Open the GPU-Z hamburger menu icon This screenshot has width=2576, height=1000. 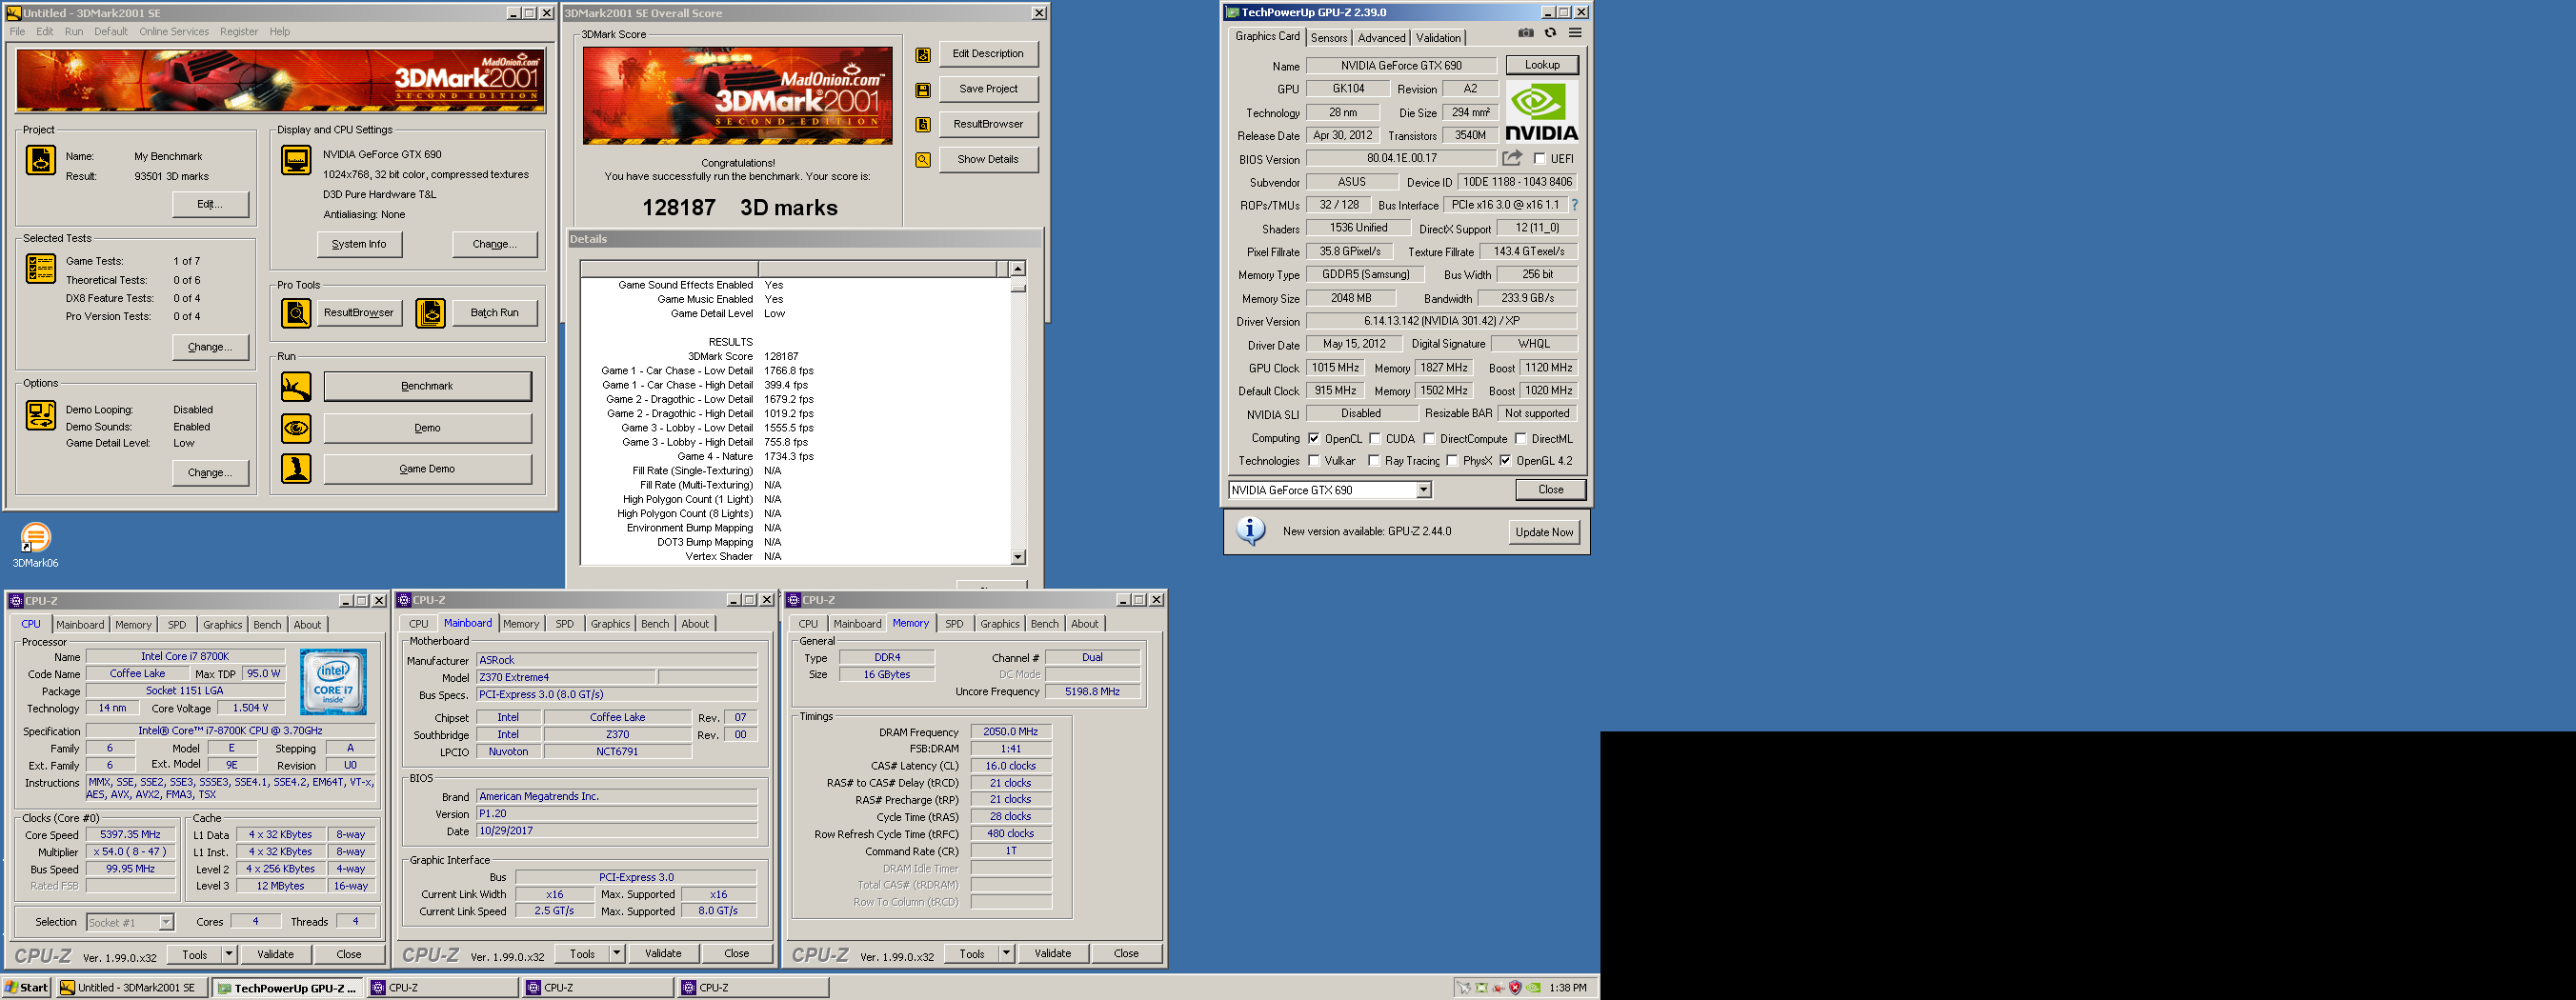point(1575,33)
